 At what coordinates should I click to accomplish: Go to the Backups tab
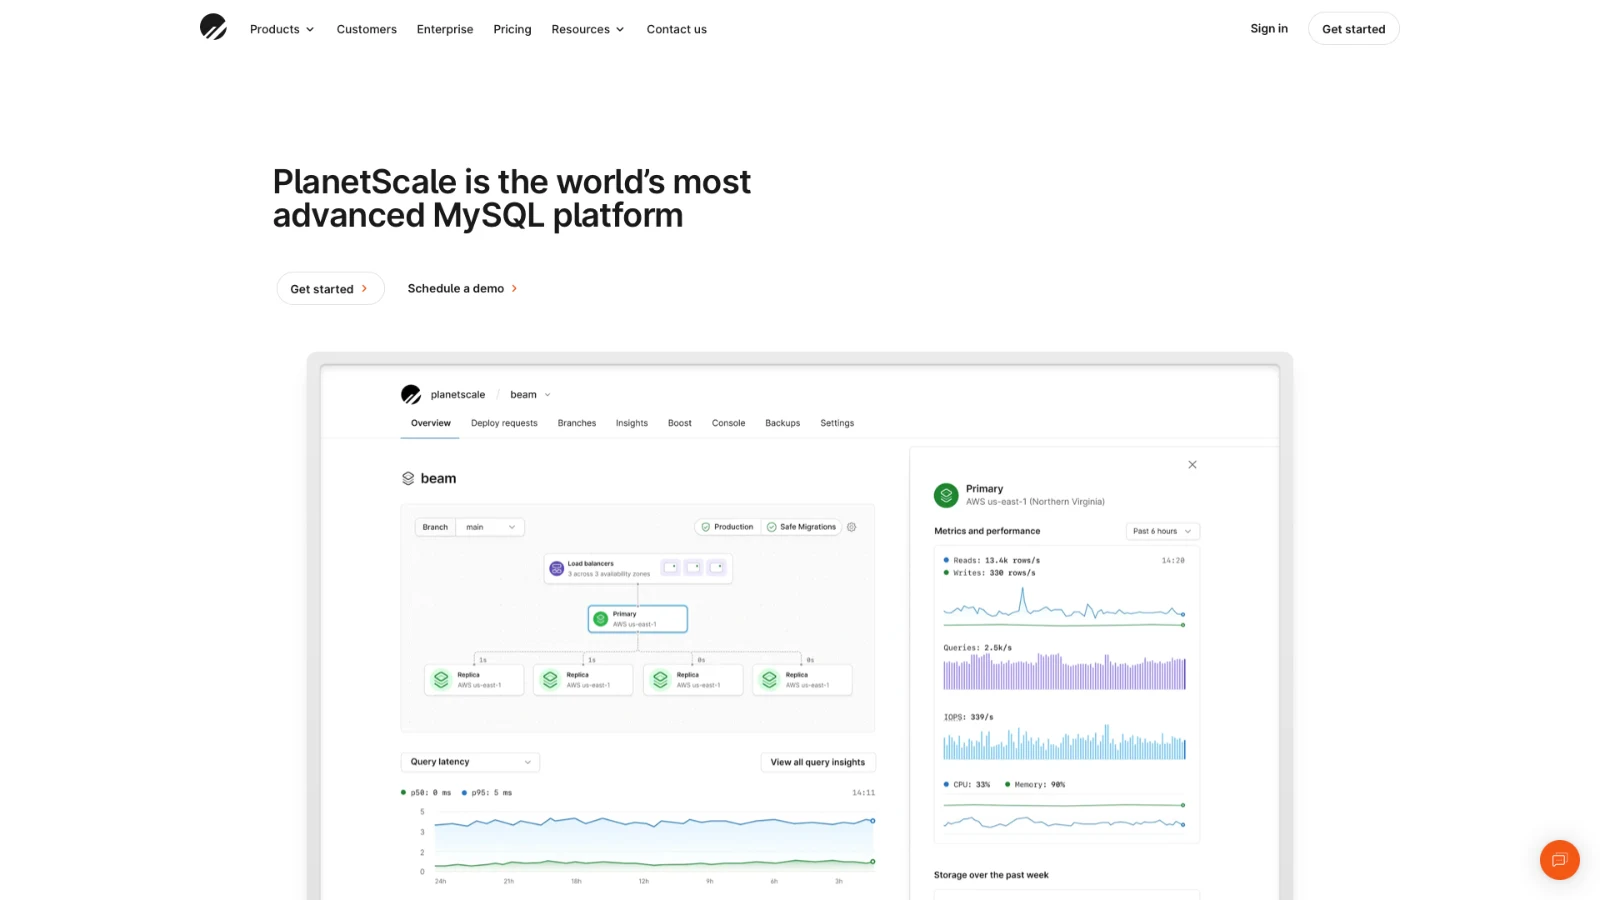[783, 423]
